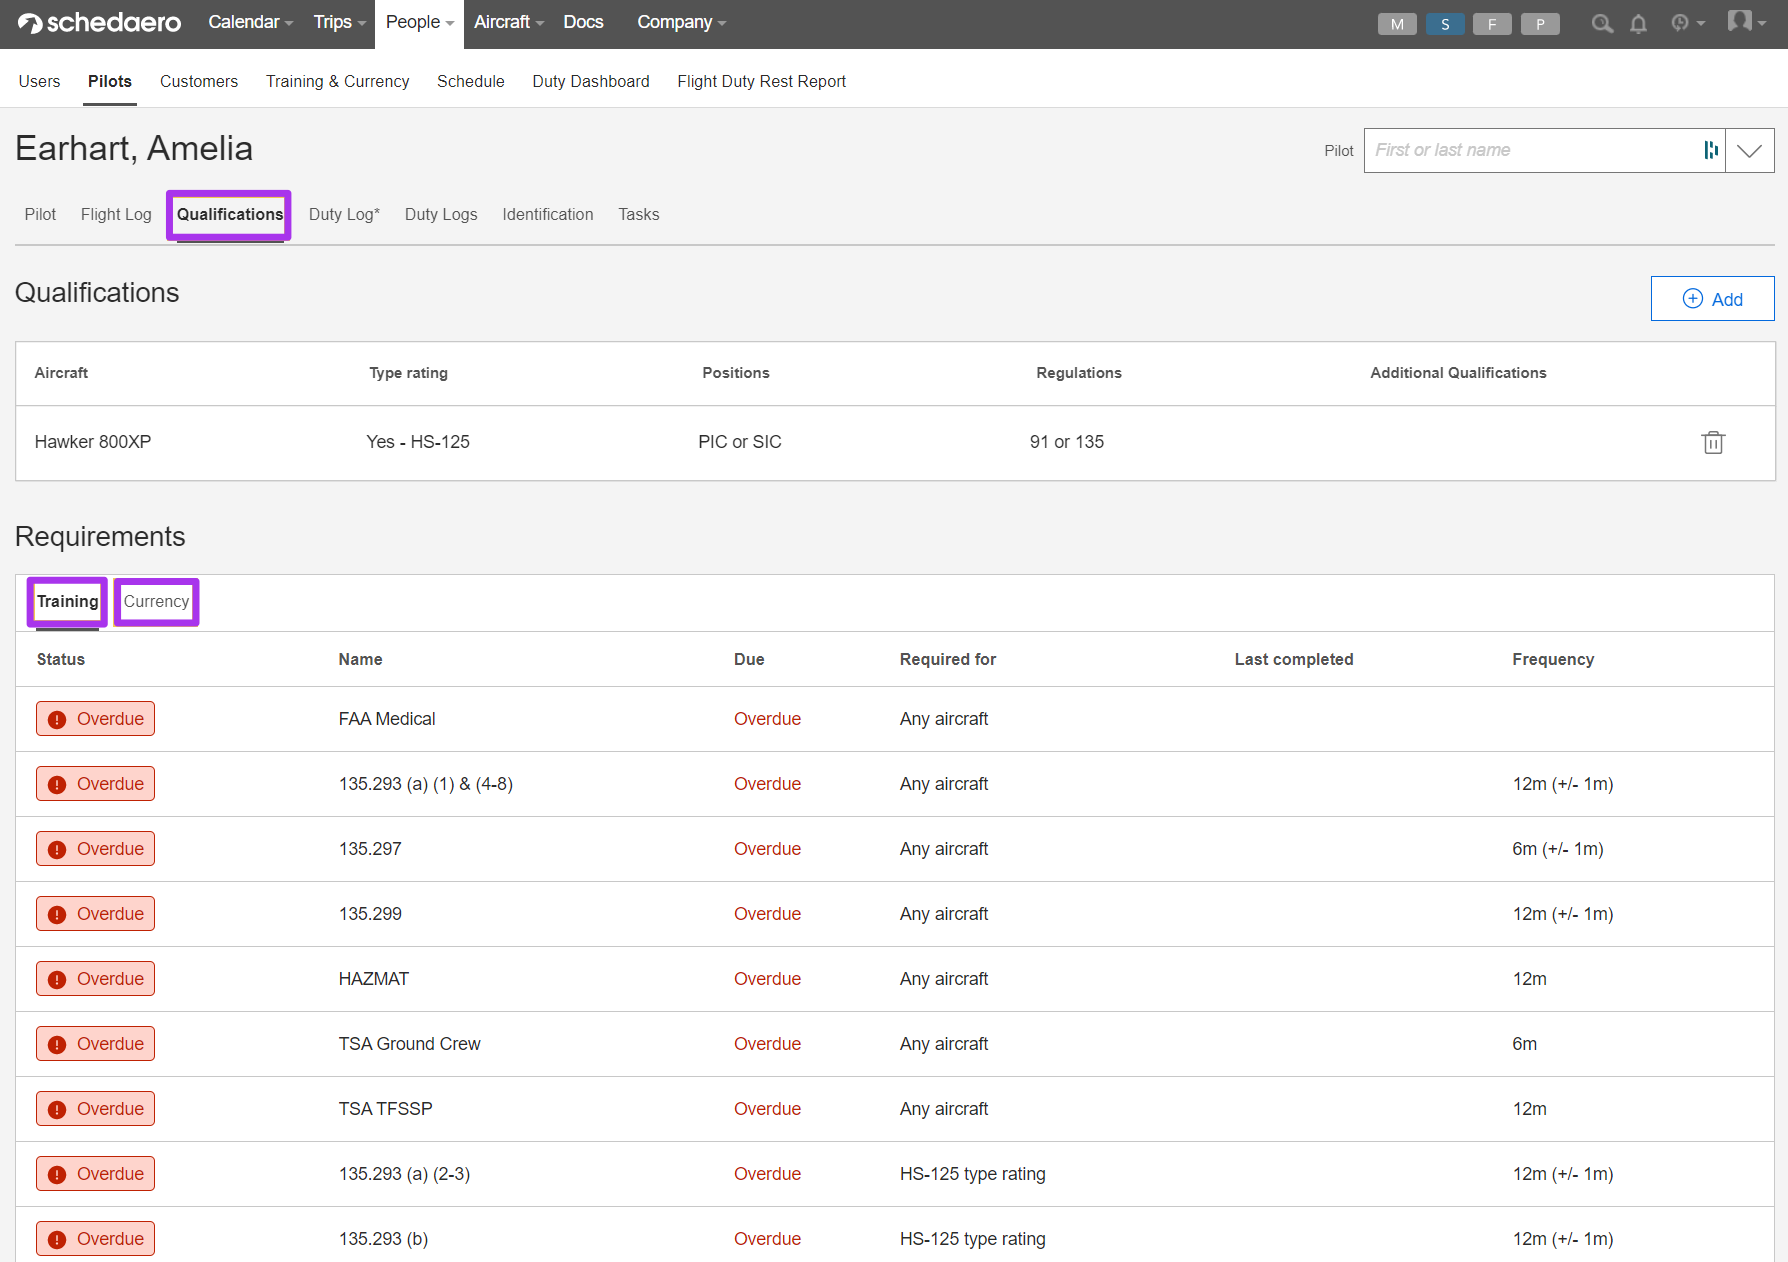
Task: Click 'HS-125 type rating' in 135.293 (b) row
Action: pyautogui.click(x=973, y=1239)
